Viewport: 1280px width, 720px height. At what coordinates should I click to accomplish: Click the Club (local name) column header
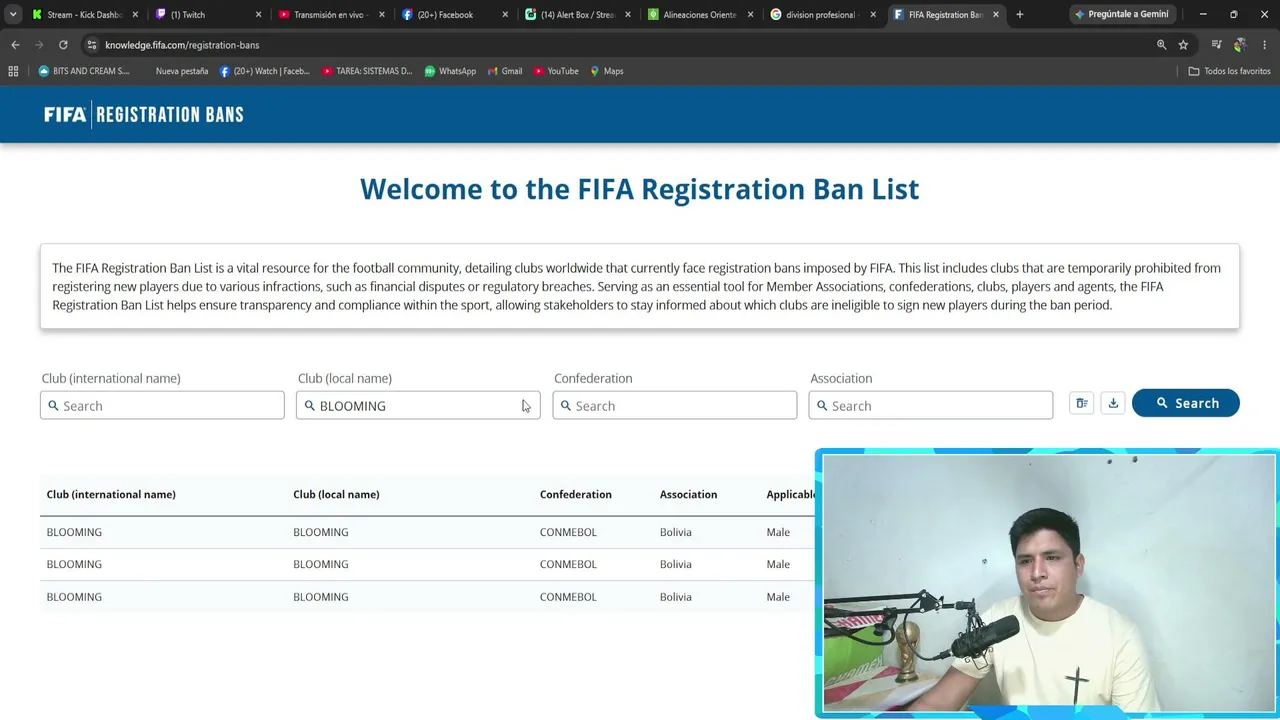pyautogui.click(x=336, y=494)
